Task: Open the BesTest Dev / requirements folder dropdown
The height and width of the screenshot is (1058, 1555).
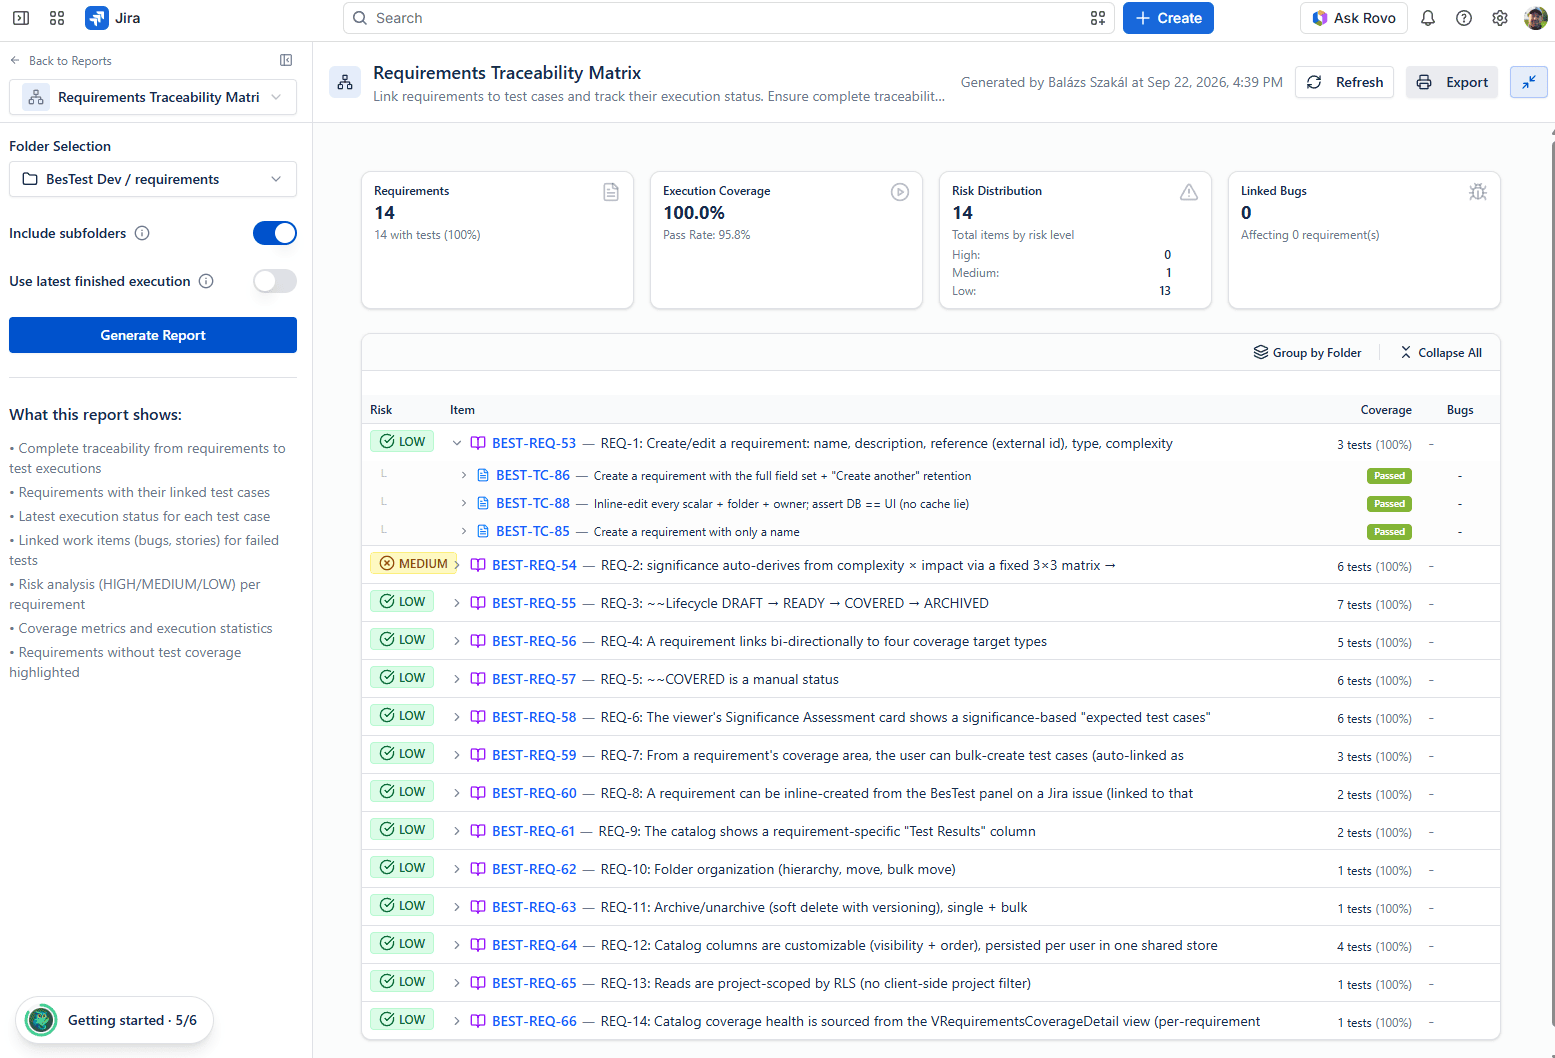Action: (153, 179)
